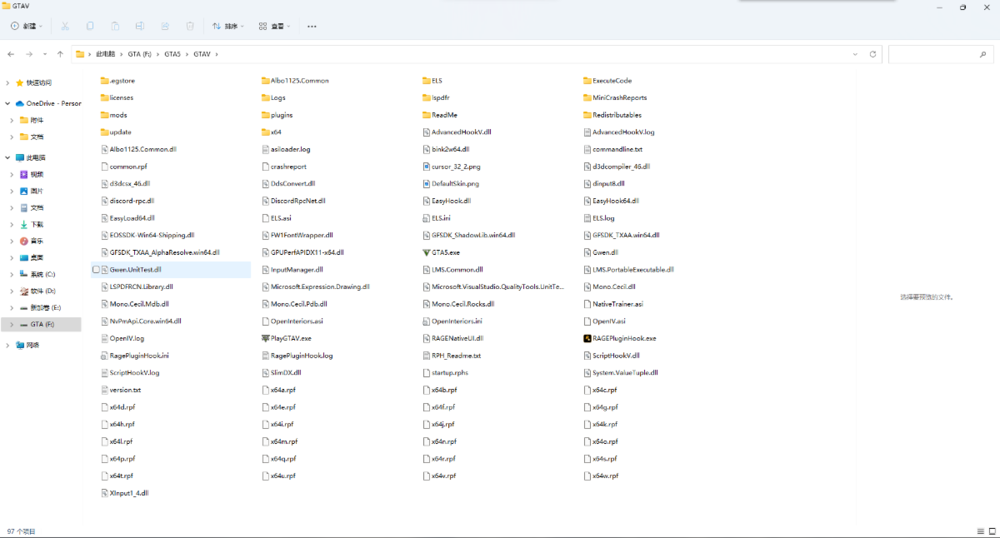Image resolution: width=1000 pixels, height=538 pixels.
Task: Select the common.rpf file
Action: point(124,166)
